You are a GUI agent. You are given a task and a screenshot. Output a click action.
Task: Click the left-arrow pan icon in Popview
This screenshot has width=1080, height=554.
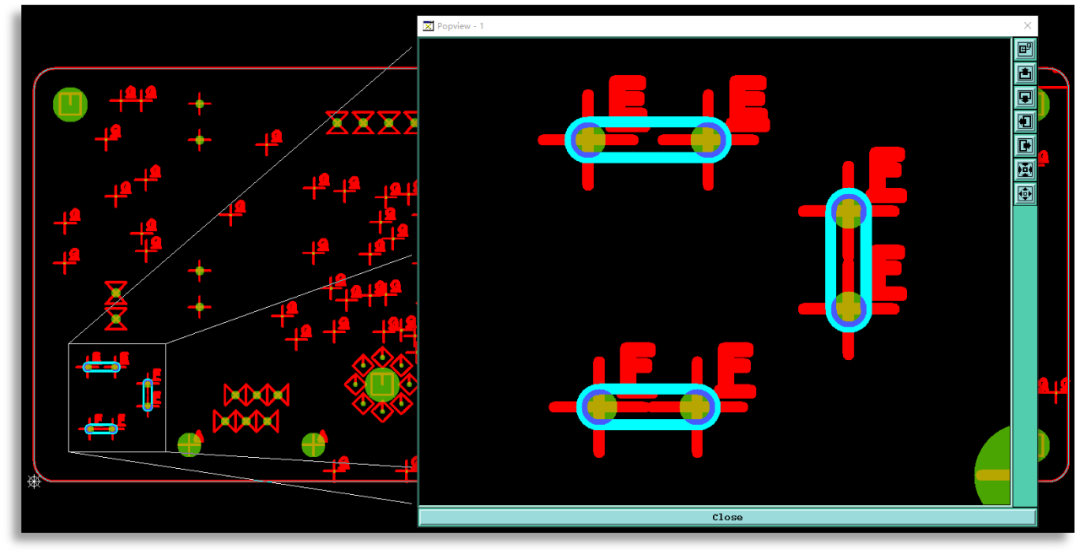point(1024,121)
